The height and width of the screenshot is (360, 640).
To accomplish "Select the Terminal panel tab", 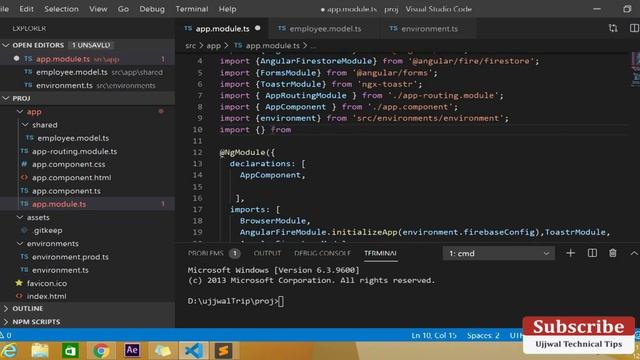I will (x=380, y=253).
